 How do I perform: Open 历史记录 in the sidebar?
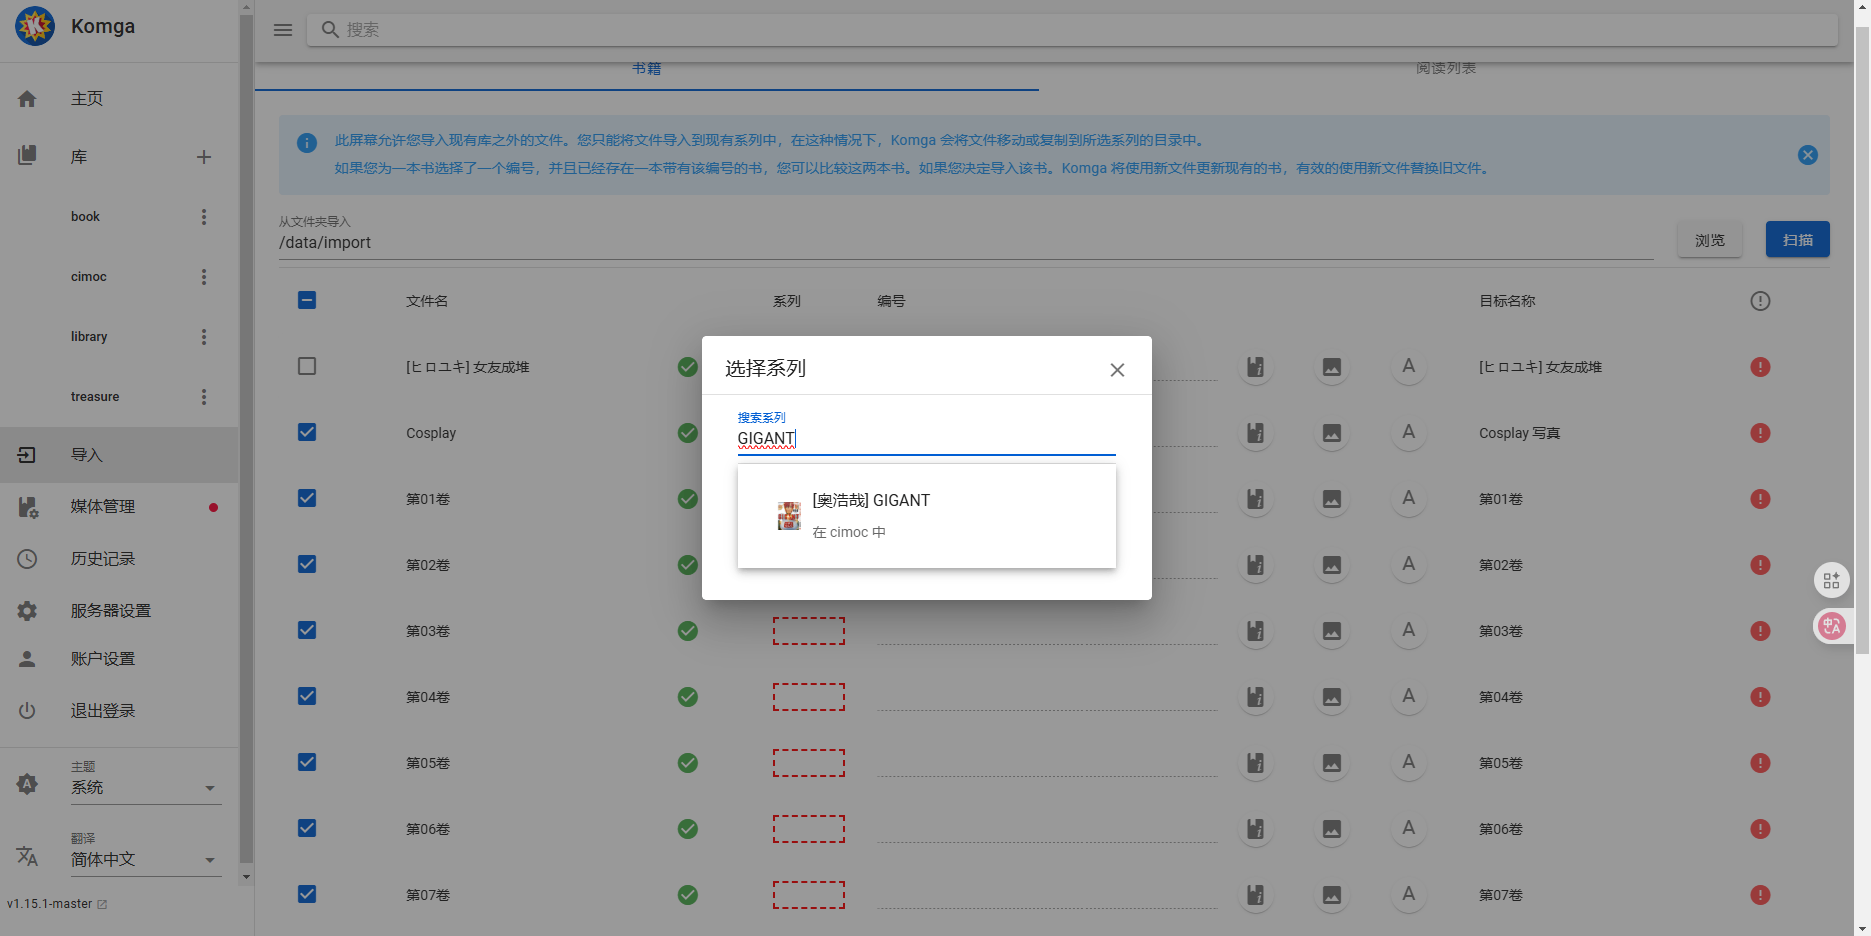(x=102, y=559)
